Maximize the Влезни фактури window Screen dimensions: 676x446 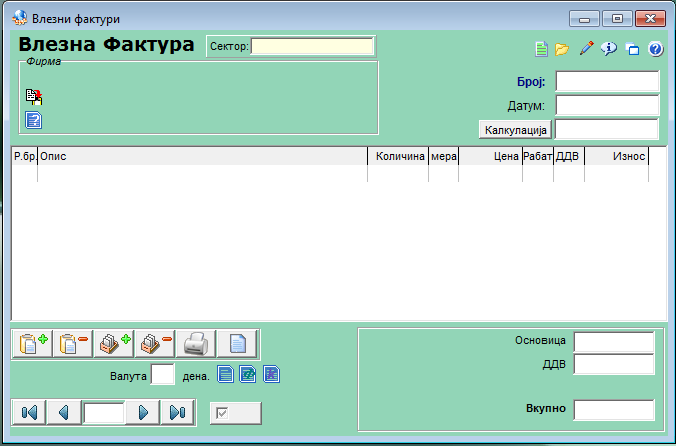click(617, 19)
